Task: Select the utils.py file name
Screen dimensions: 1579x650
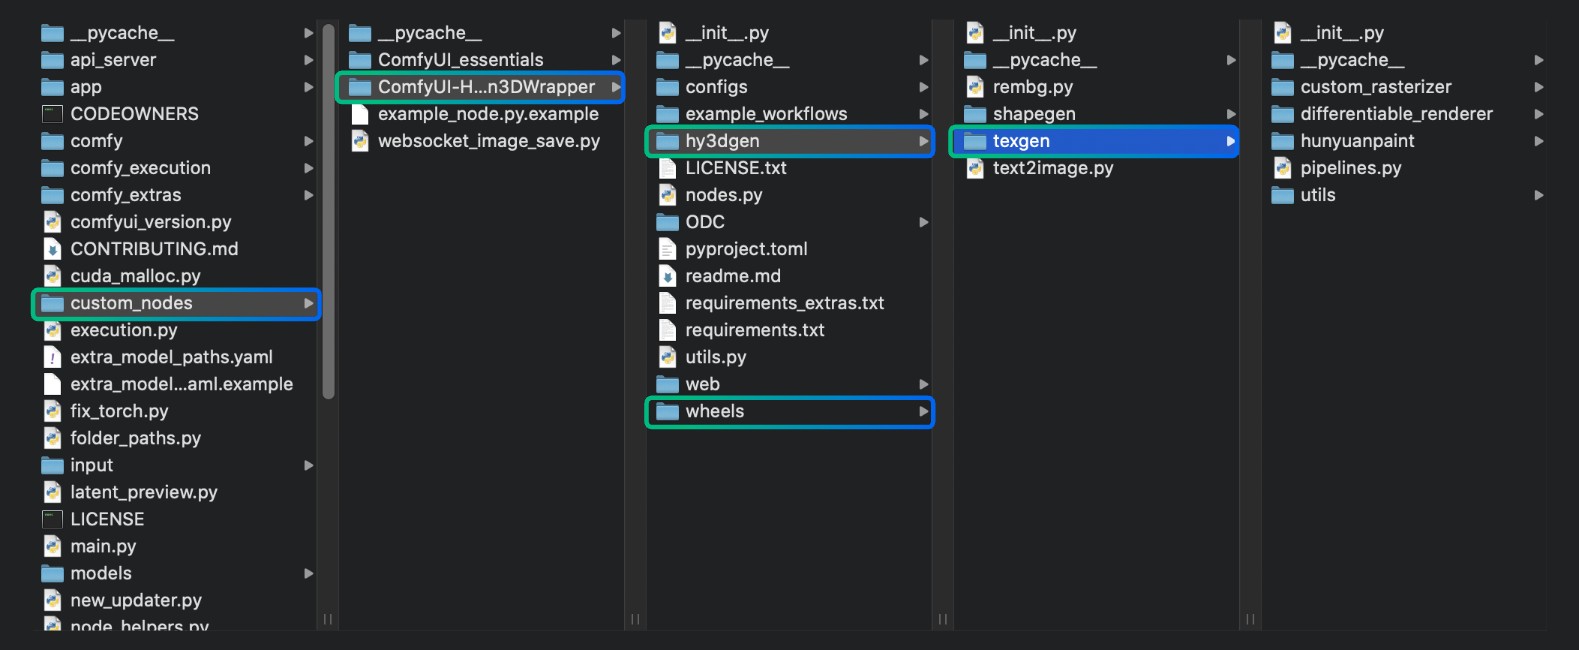Action: pos(716,357)
